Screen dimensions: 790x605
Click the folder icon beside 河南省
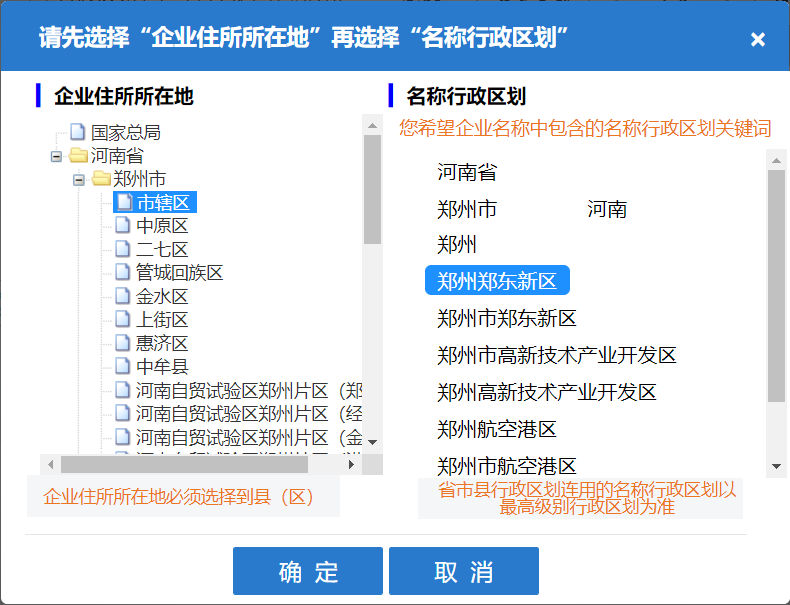click(x=78, y=155)
